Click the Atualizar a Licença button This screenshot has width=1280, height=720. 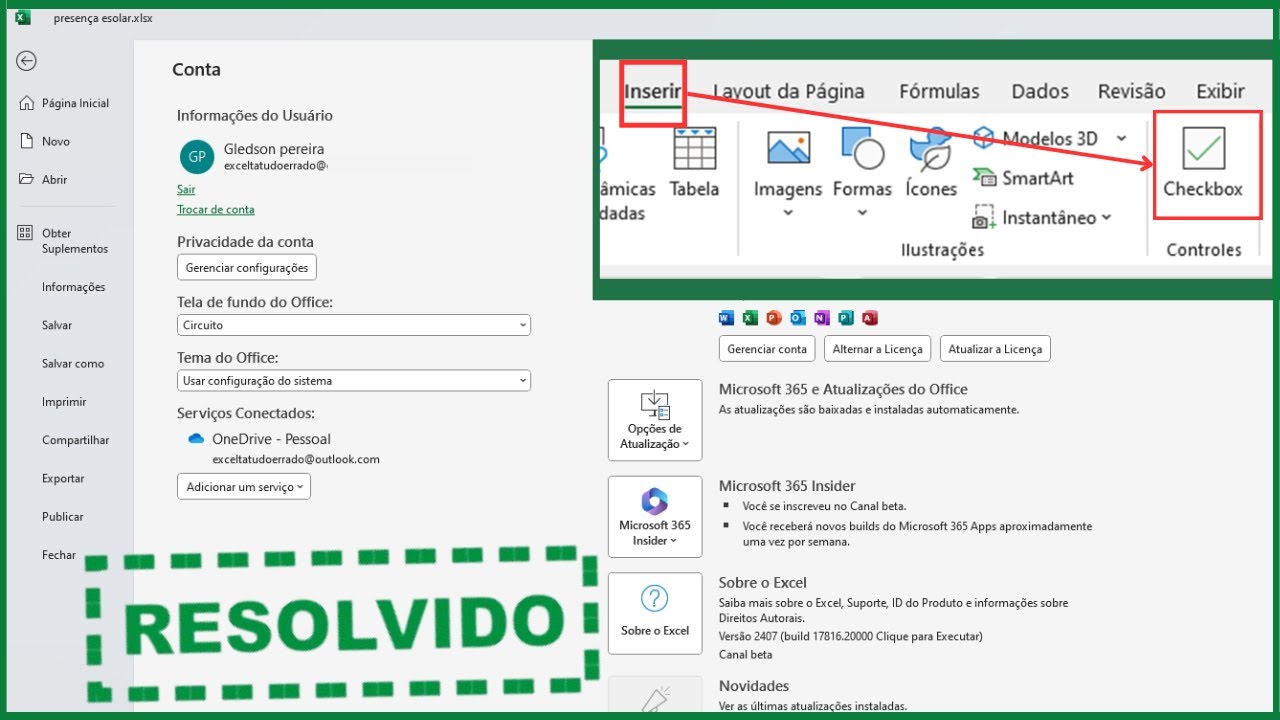click(x=995, y=349)
